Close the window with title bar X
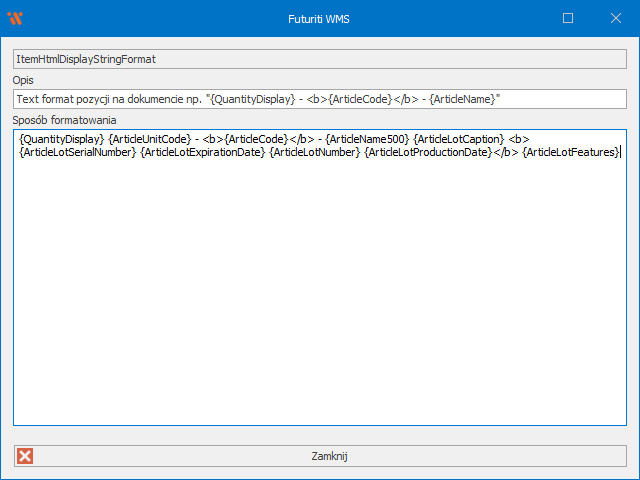The image size is (640, 480). pos(616,18)
